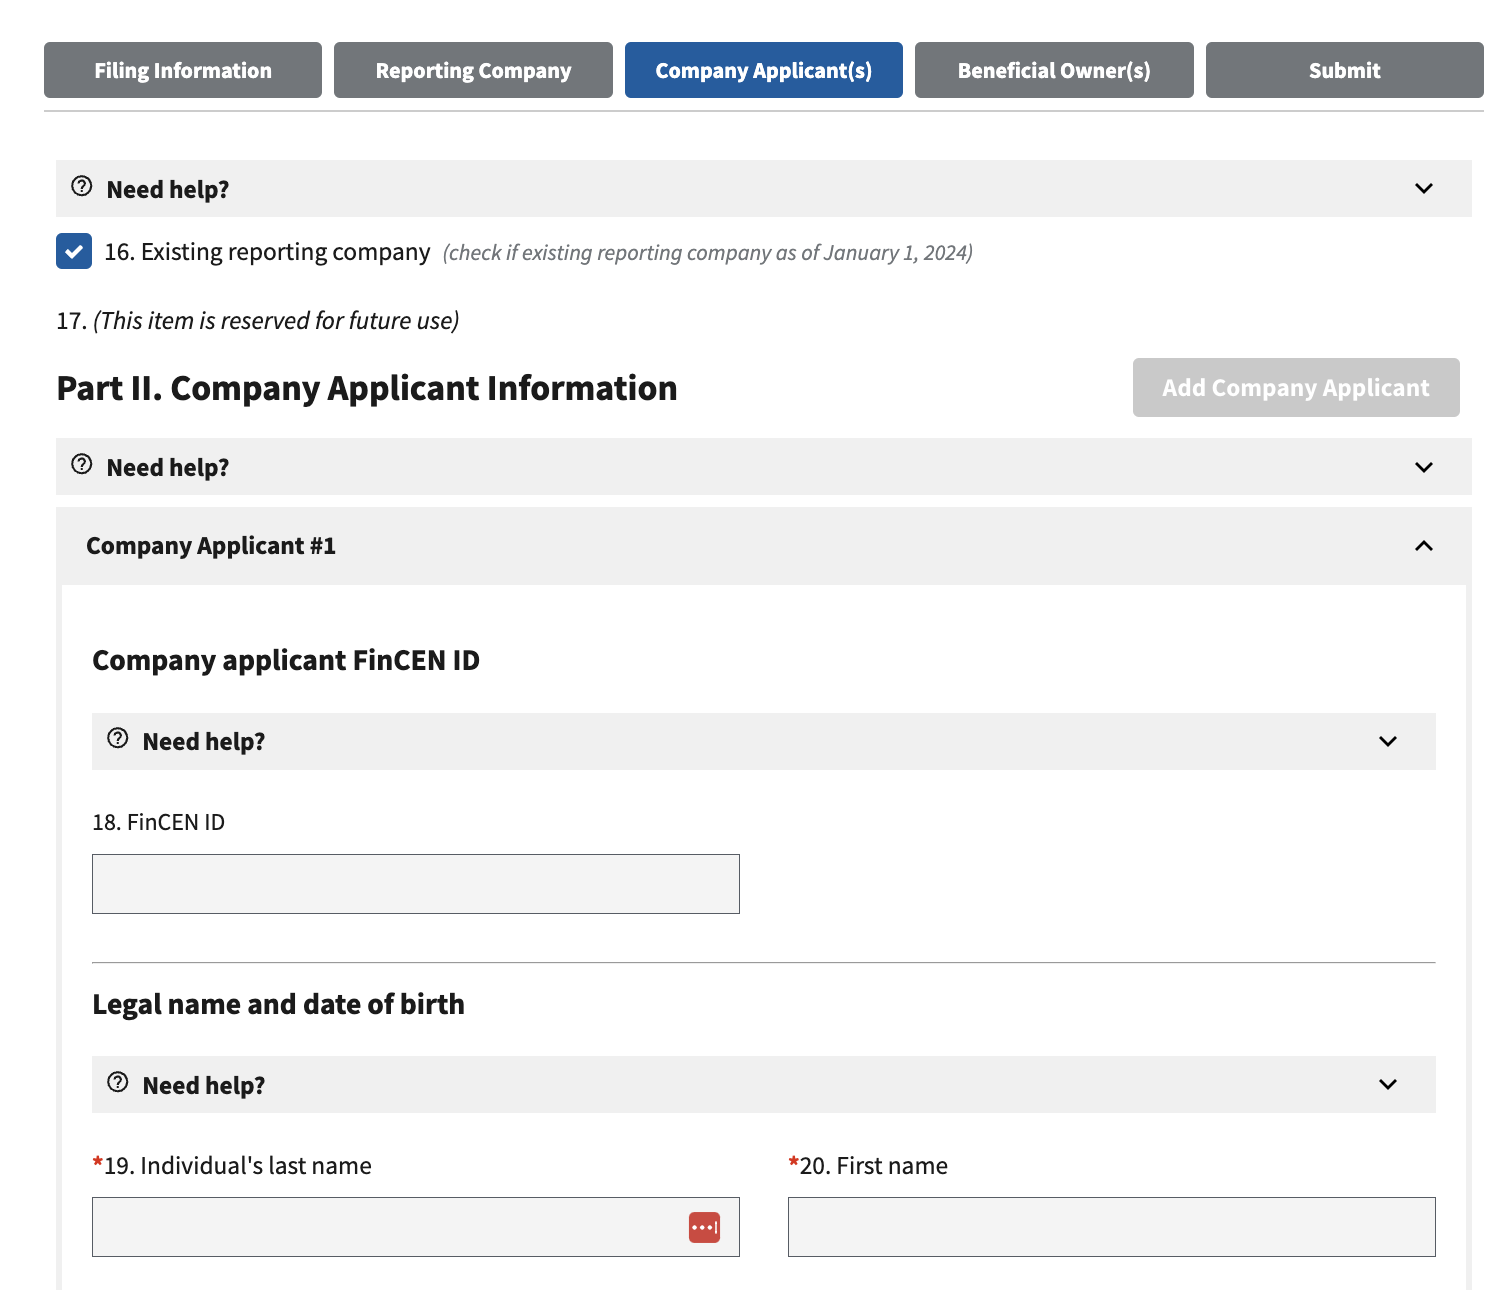Screen dimensions: 1500x1290
Task: Click the question mark icon above item 16
Action: coord(82,187)
